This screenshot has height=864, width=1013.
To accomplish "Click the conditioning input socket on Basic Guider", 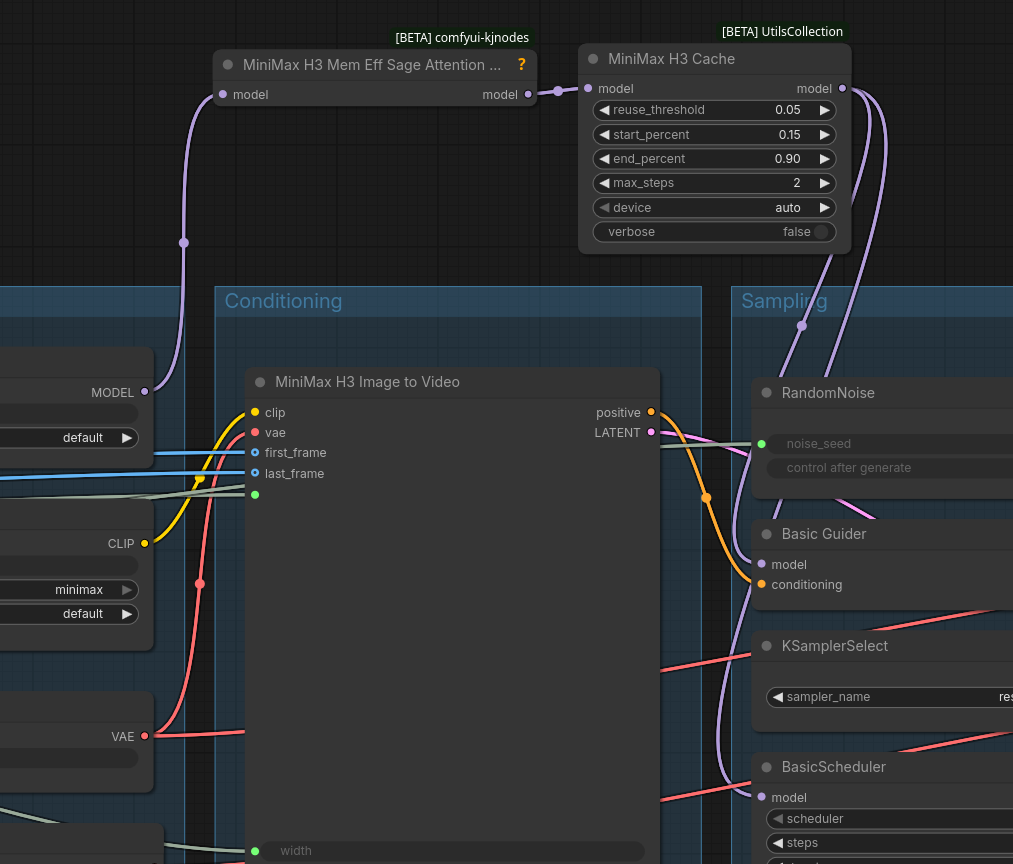I will (x=762, y=584).
